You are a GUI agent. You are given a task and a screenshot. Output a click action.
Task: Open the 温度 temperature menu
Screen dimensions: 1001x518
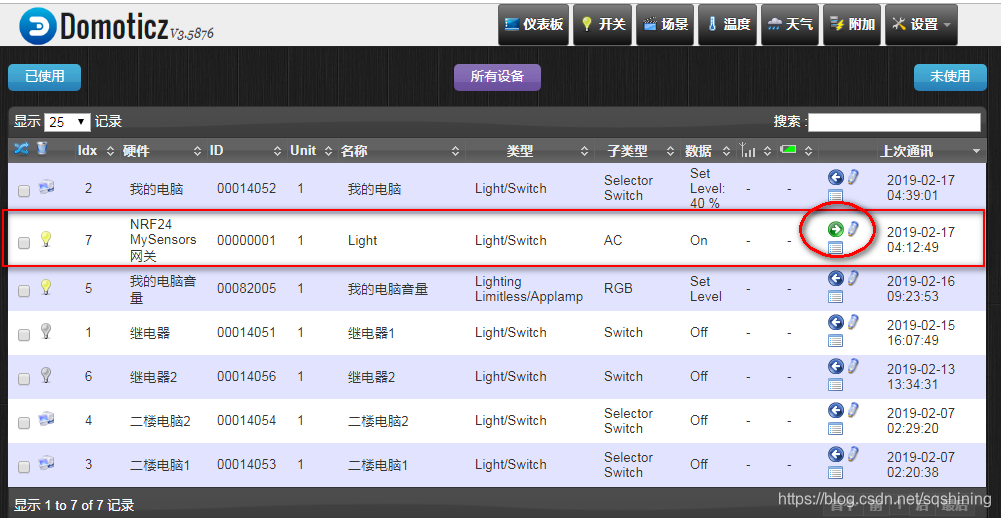click(x=728, y=24)
